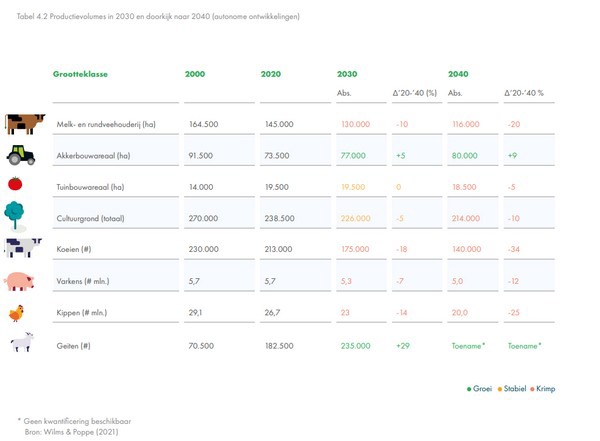600x441 pixels.
Task: Click the Bron: Wilms & Poppe (2021) source
Action: tap(71, 432)
